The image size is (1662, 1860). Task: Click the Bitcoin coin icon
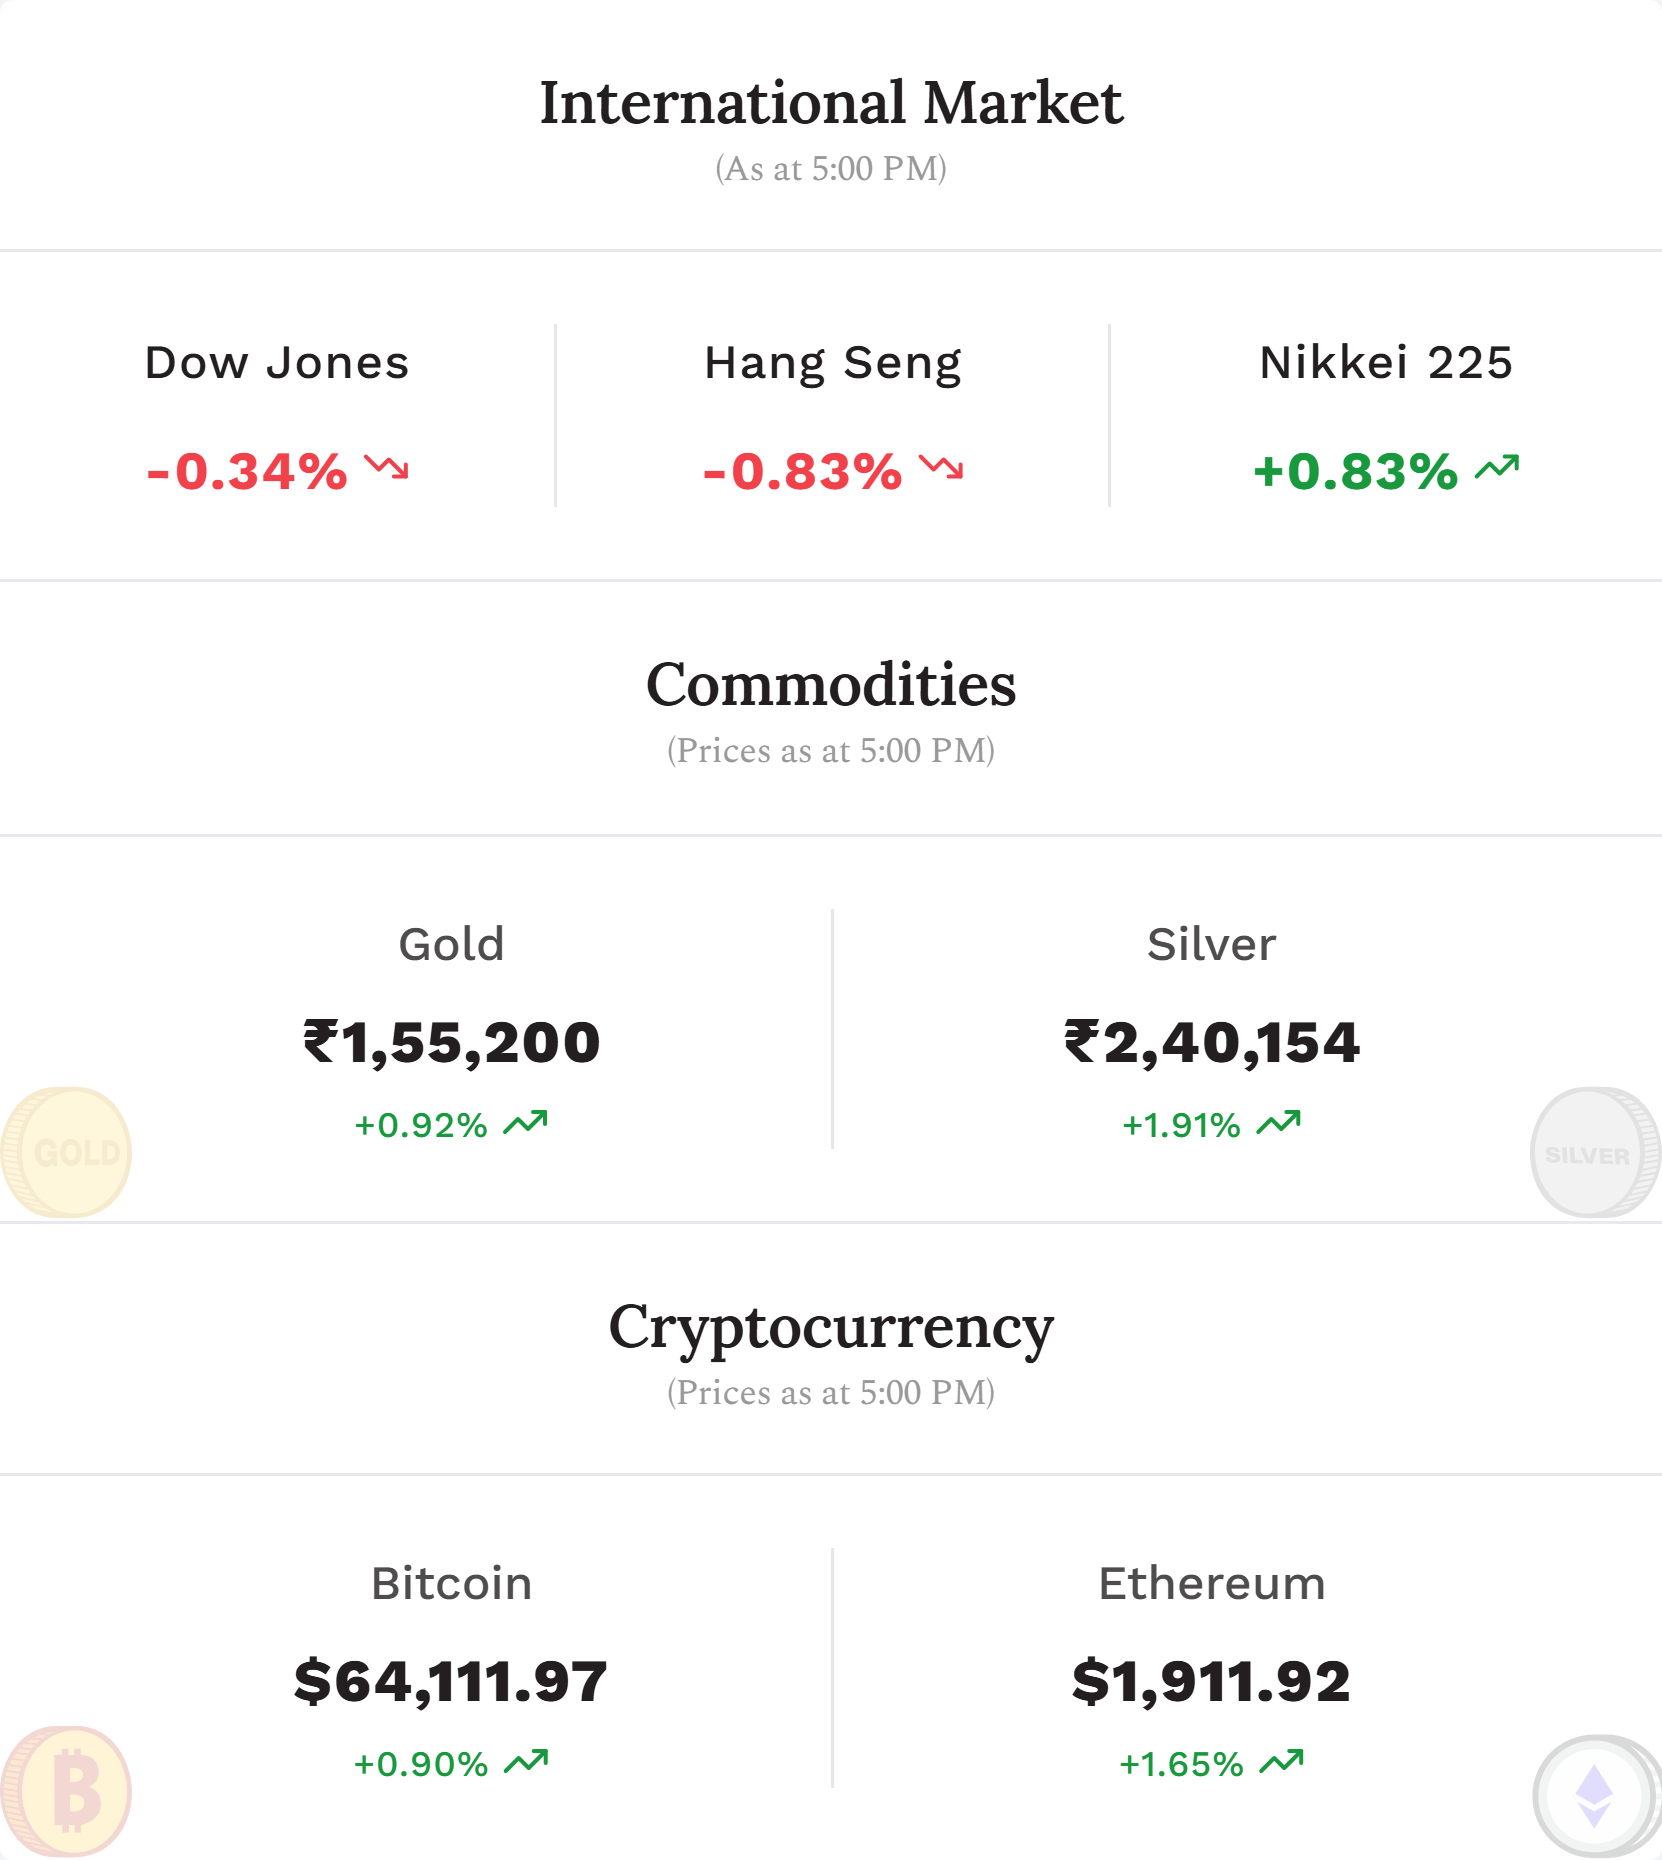[x=66, y=1791]
